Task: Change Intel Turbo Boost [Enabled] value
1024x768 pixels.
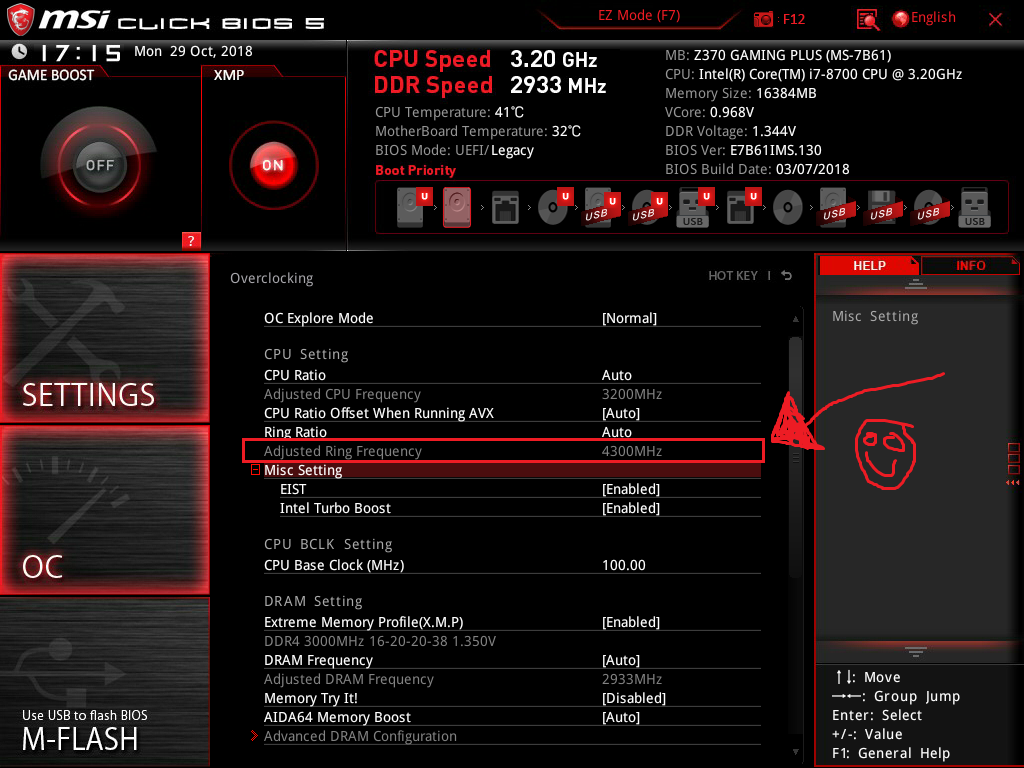Action: tap(631, 508)
